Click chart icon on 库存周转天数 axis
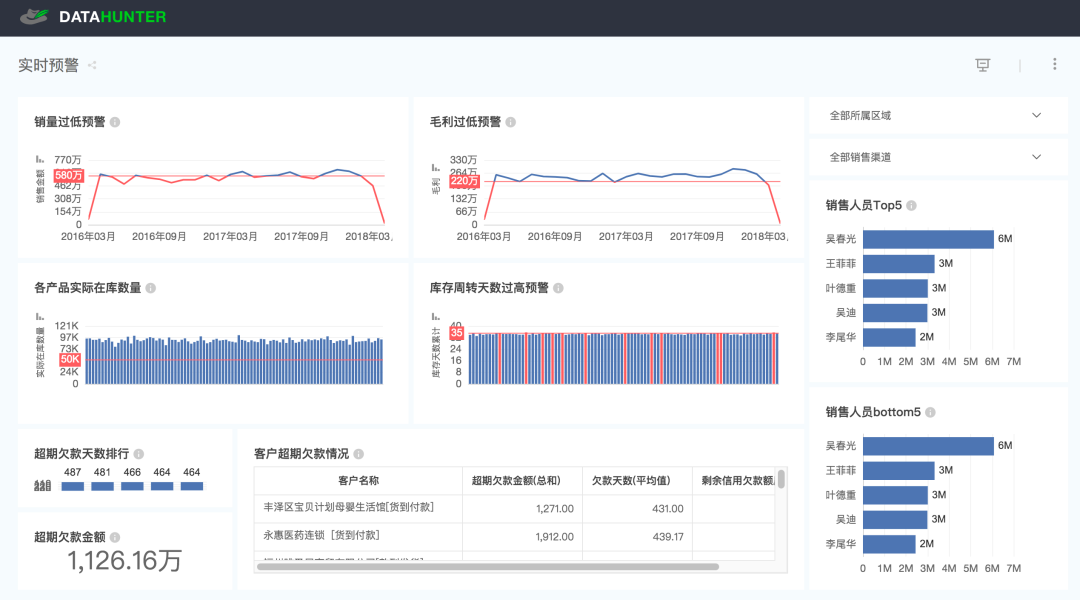The image size is (1080, 600). [x=435, y=316]
